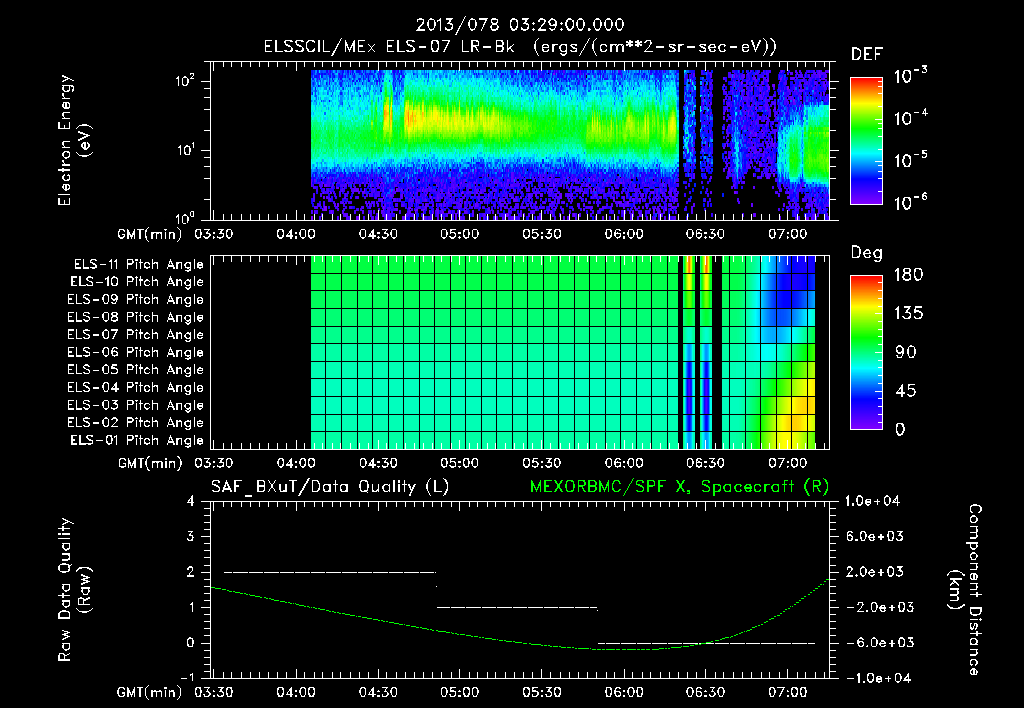Image resolution: width=1024 pixels, height=708 pixels.
Task: Click the ELS-08 Pitch Angle row label
Action: click(135, 317)
